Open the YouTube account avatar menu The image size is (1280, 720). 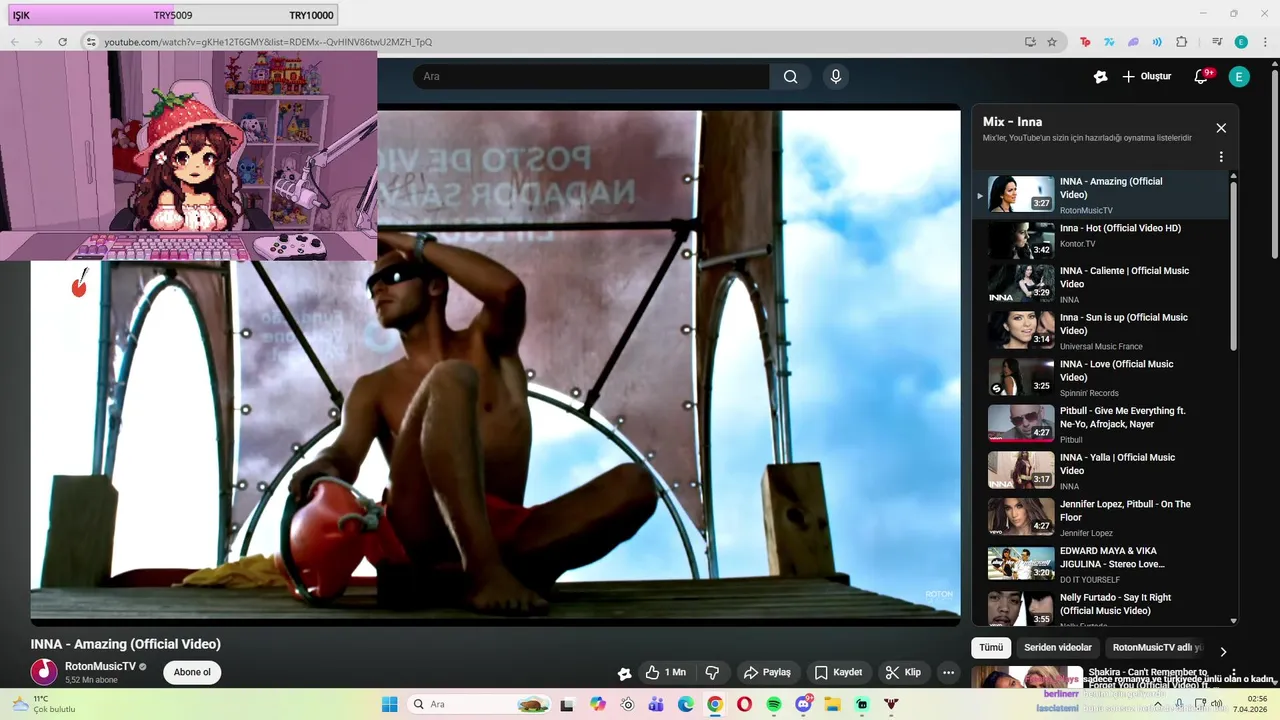point(1239,77)
